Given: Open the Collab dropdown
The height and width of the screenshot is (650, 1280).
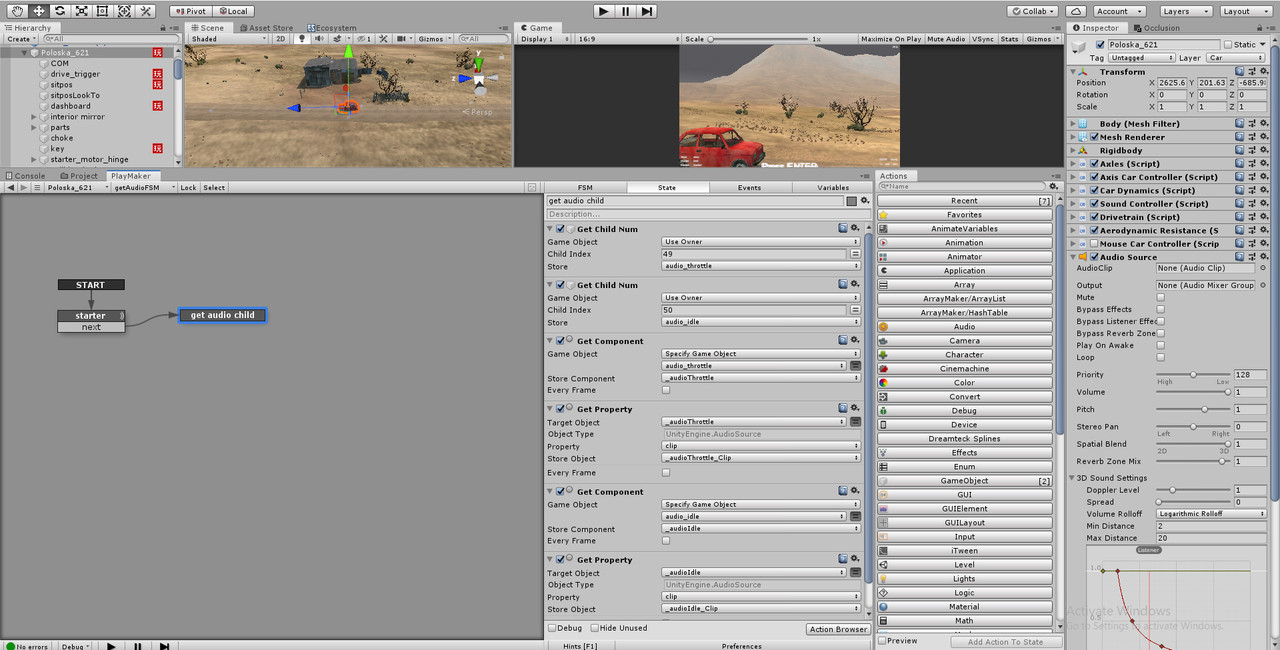Looking at the screenshot, I should [x=1034, y=11].
